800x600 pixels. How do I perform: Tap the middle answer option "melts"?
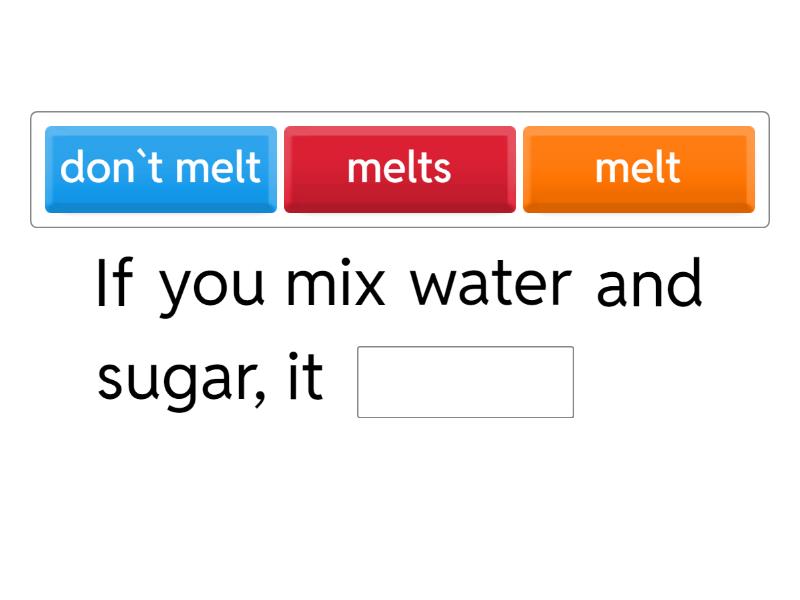click(x=399, y=168)
